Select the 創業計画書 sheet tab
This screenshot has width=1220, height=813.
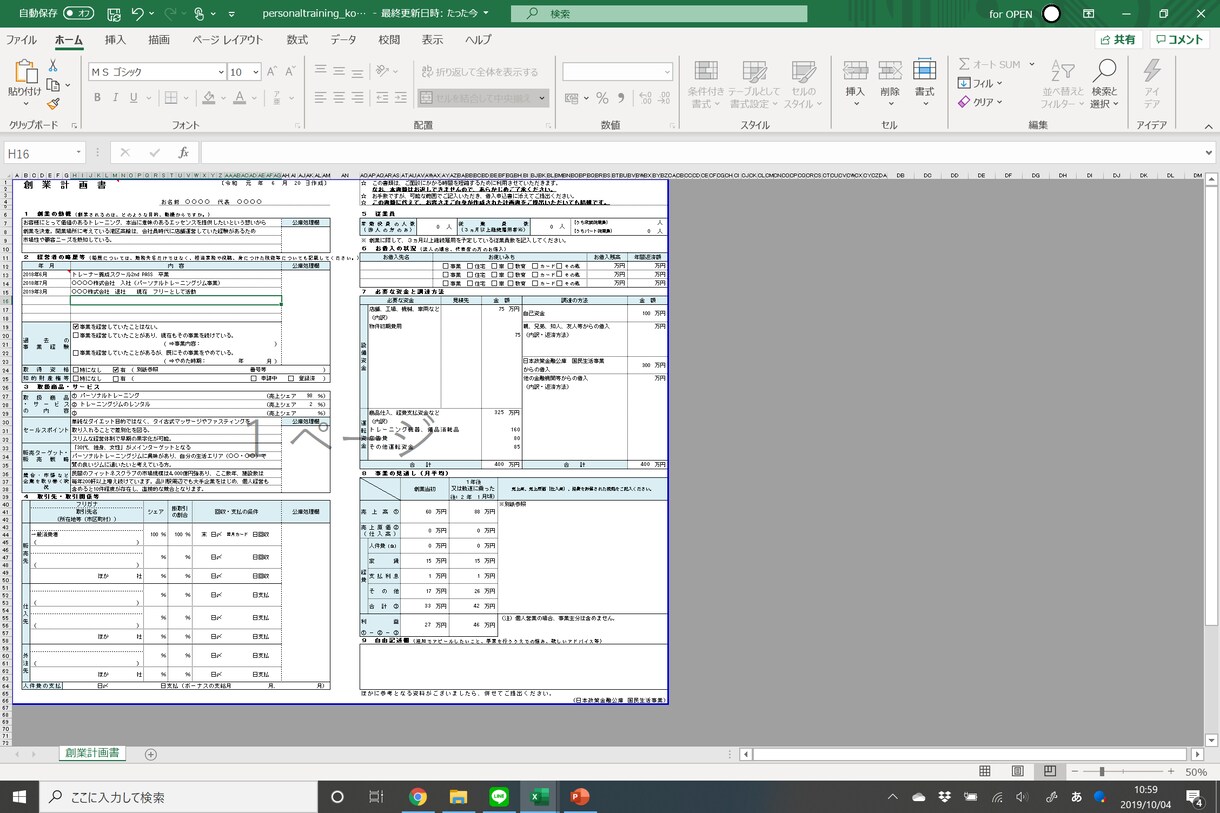click(92, 753)
